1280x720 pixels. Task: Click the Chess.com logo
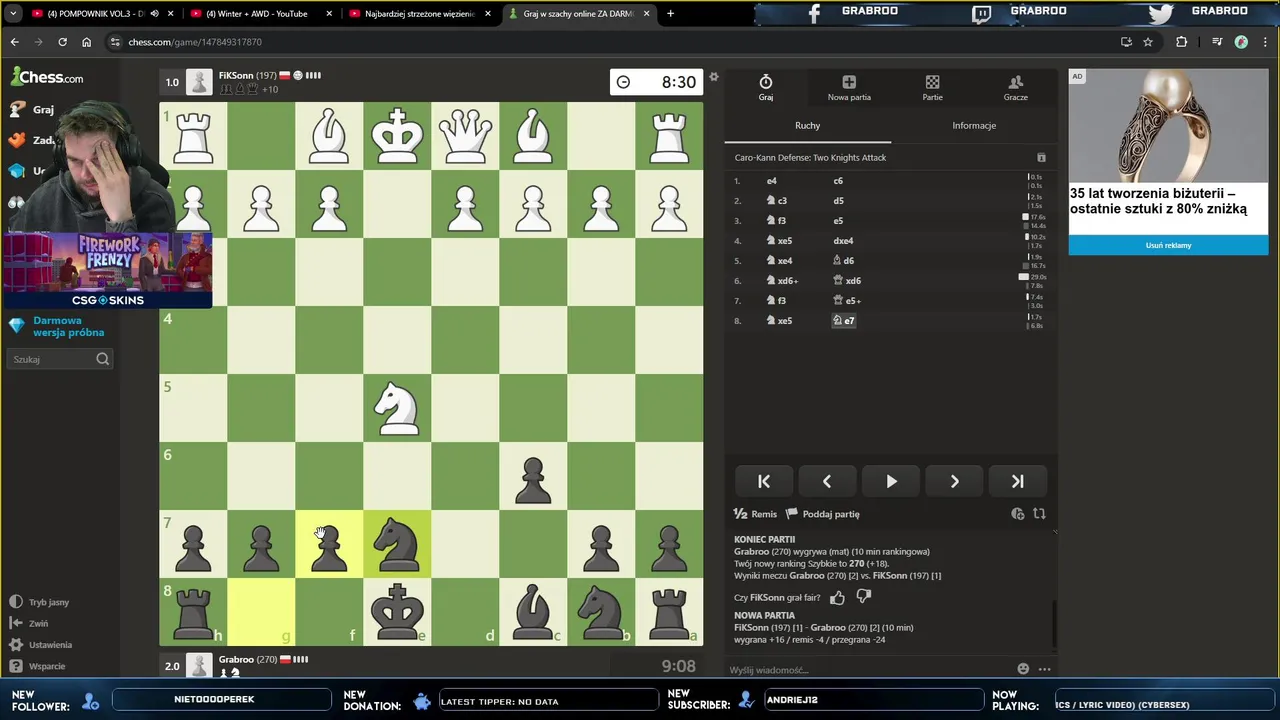coord(48,77)
